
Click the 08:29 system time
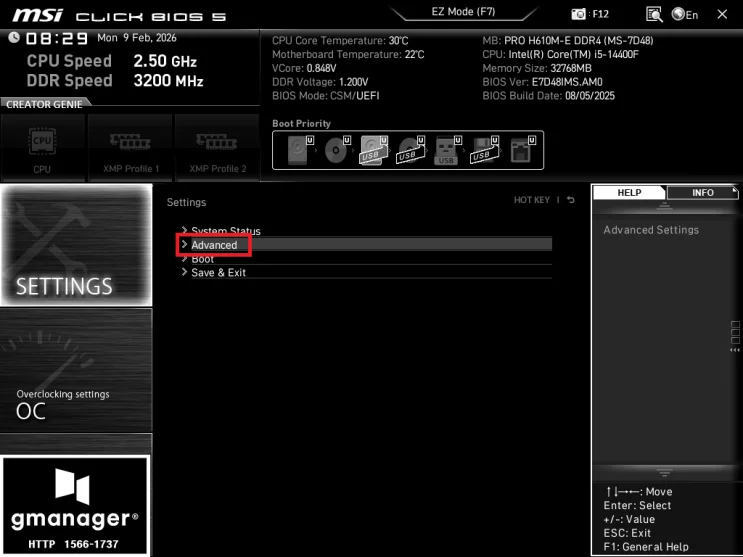(x=57, y=38)
